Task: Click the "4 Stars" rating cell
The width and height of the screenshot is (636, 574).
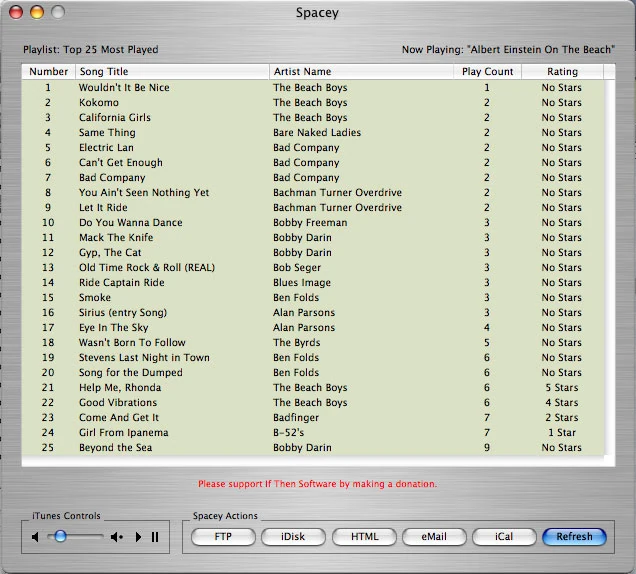Action: click(x=562, y=403)
